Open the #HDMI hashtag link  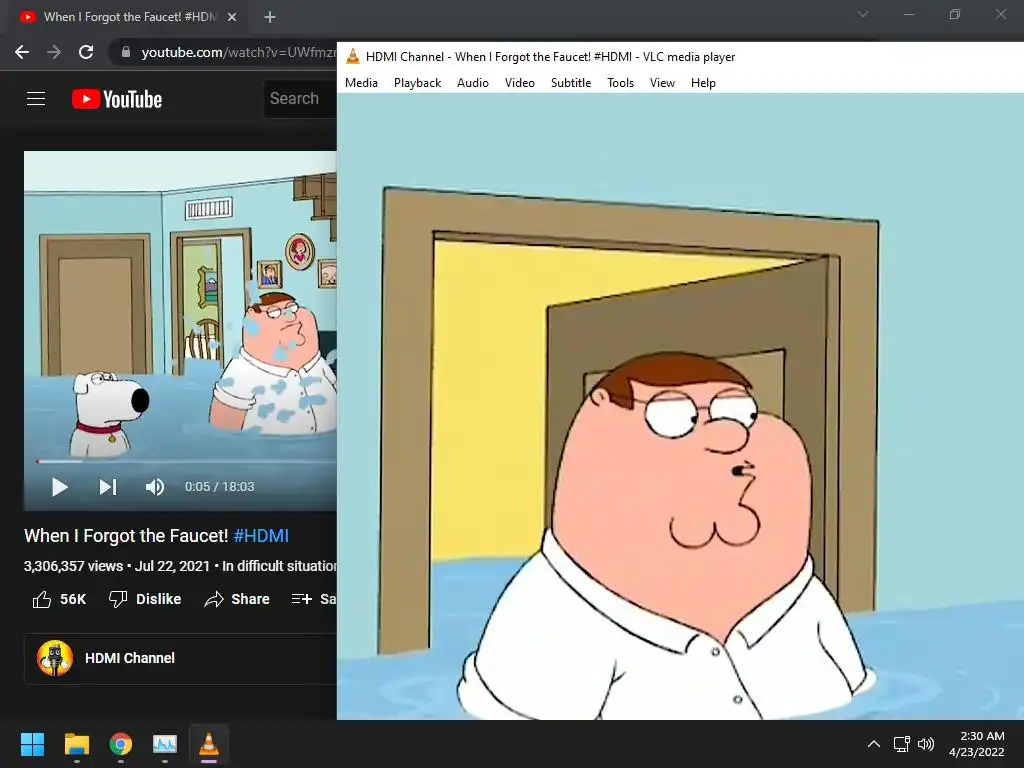[x=261, y=536]
